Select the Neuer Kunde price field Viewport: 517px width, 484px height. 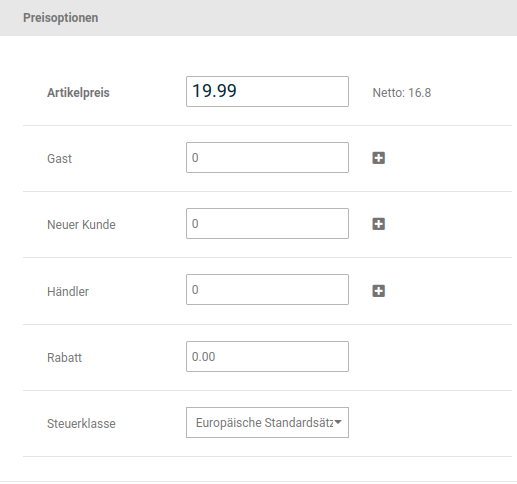coord(267,223)
